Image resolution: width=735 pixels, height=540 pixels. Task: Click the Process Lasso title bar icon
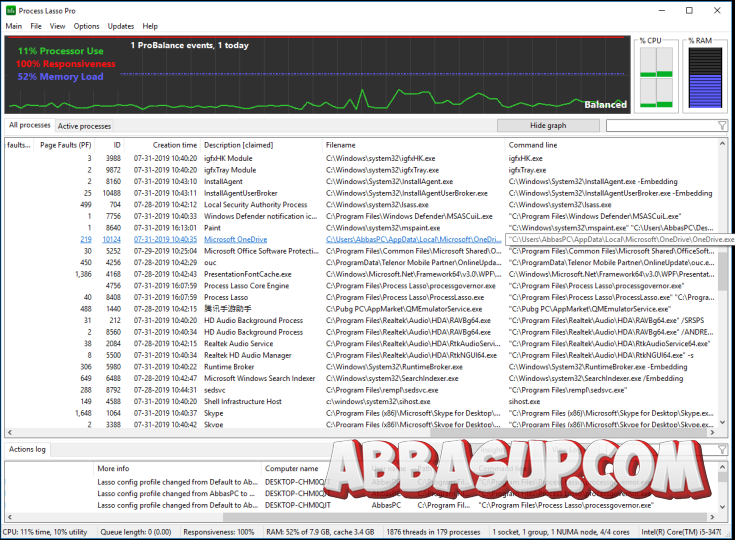pos(10,10)
